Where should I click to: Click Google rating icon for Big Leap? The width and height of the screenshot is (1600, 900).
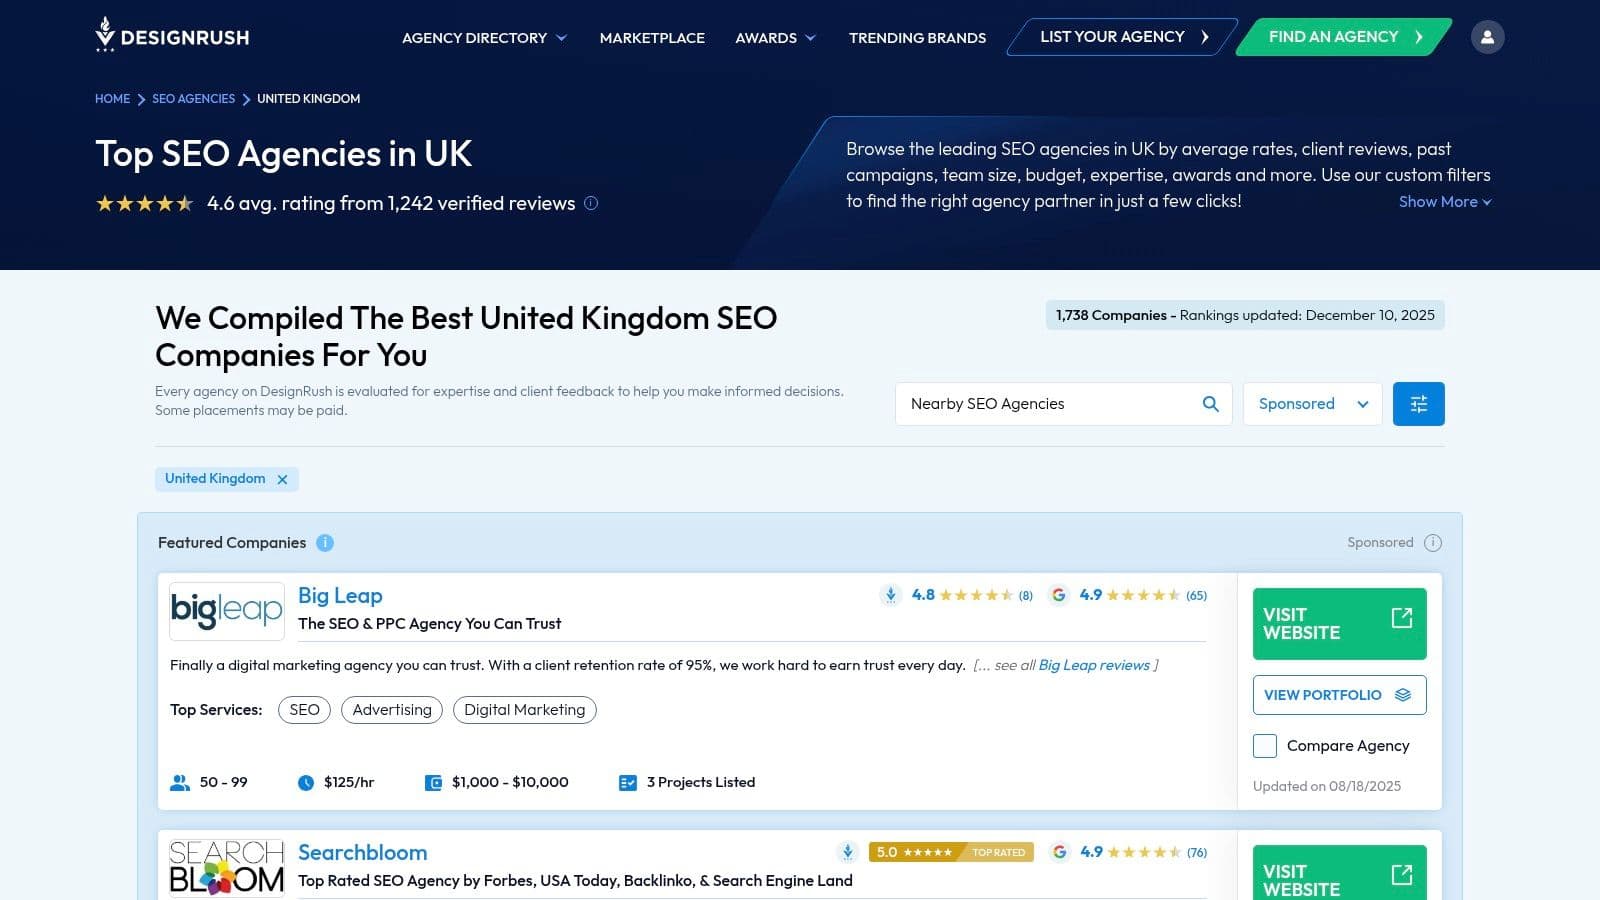(1058, 595)
